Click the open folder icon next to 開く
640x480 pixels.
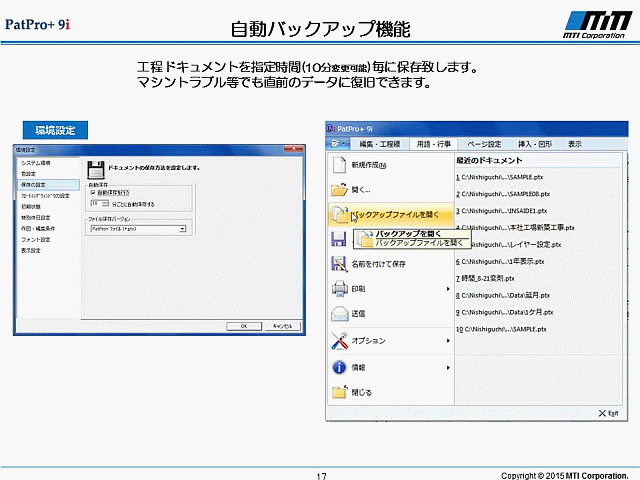[339, 190]
